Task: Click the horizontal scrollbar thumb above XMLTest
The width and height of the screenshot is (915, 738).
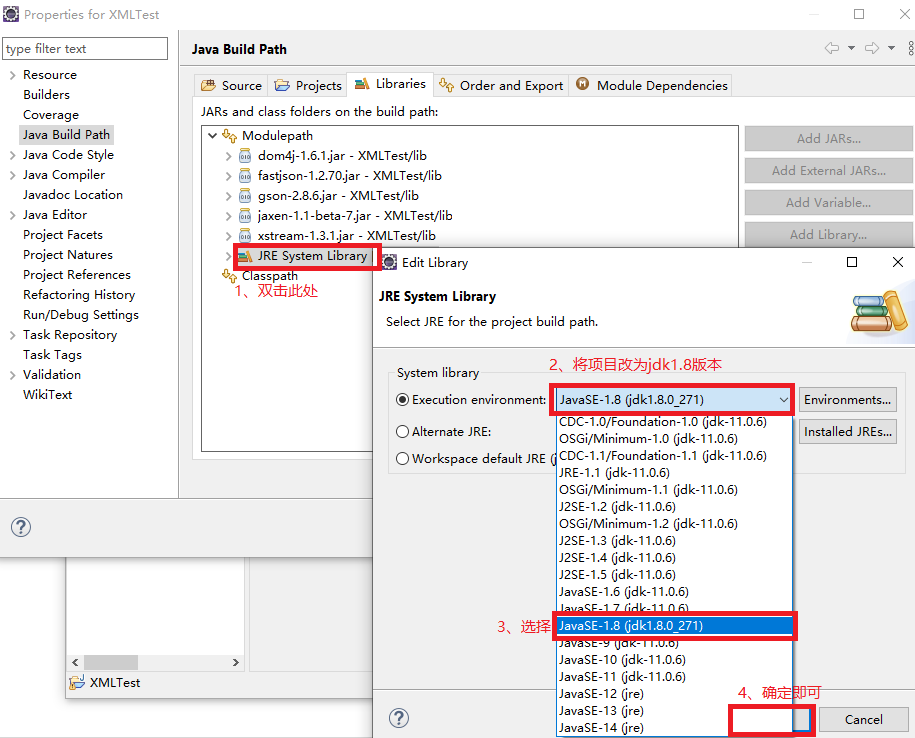Action: coord(111,662)
